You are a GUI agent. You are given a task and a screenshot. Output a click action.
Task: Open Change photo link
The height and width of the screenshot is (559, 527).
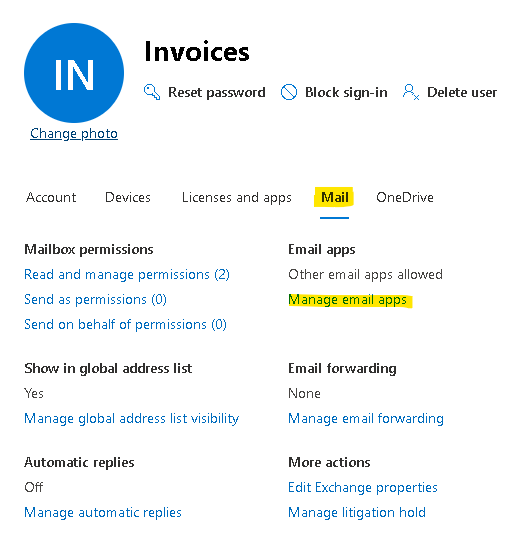pyautogui.click(x=74, y=134)
